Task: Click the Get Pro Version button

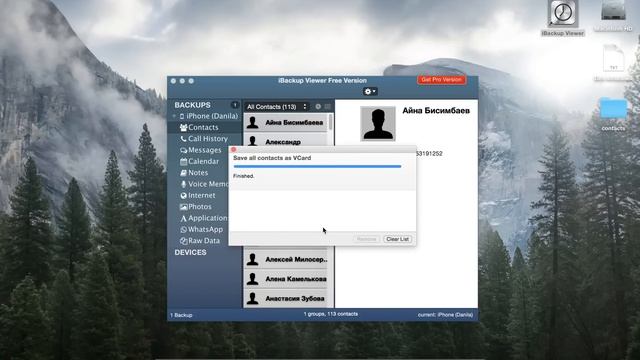Action: 442,80
